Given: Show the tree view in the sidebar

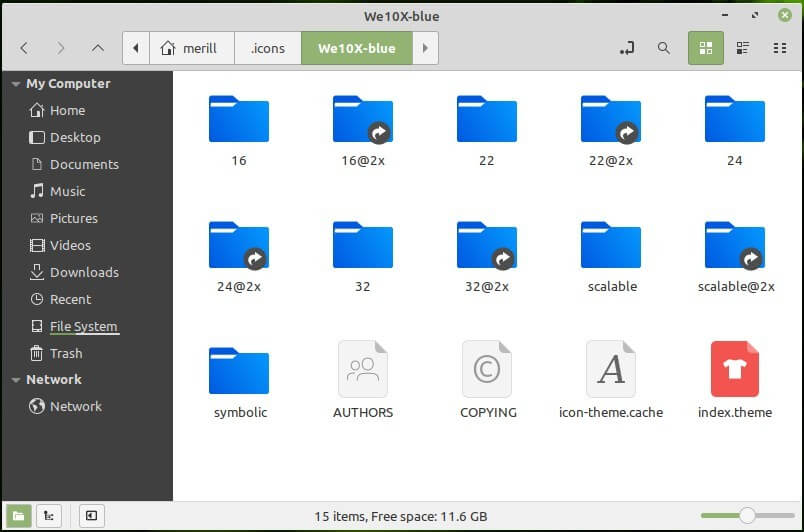Looking at the screenshot, I should [x=48, y=516].
